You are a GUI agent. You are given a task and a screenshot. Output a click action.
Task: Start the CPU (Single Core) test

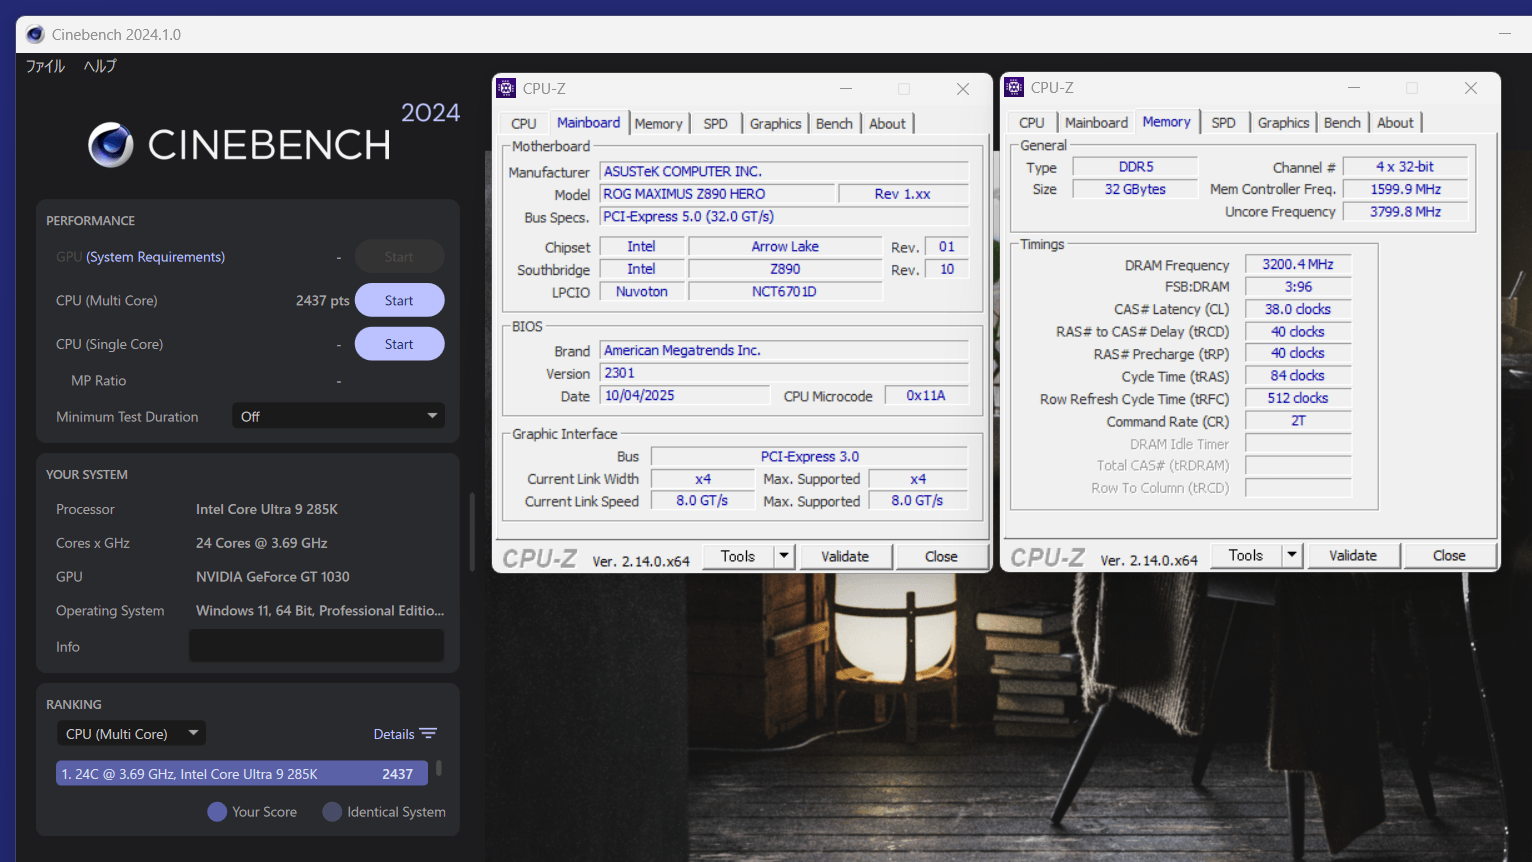399,344
